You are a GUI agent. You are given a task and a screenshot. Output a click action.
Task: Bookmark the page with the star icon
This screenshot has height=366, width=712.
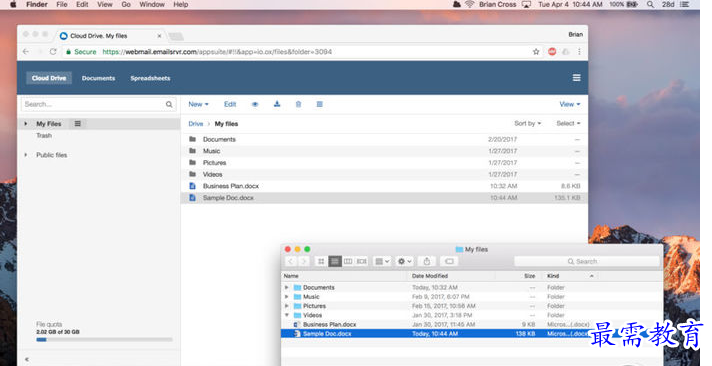coord(536,52)
